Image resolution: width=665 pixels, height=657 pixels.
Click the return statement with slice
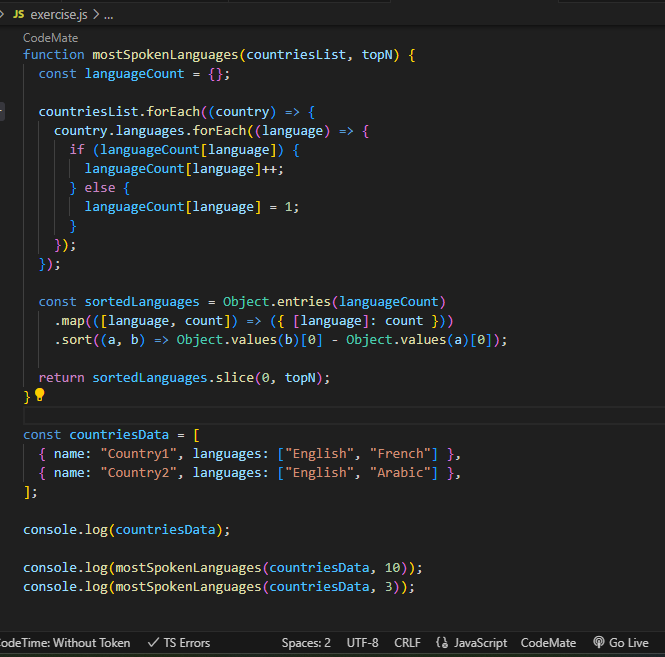coord(184,378)
